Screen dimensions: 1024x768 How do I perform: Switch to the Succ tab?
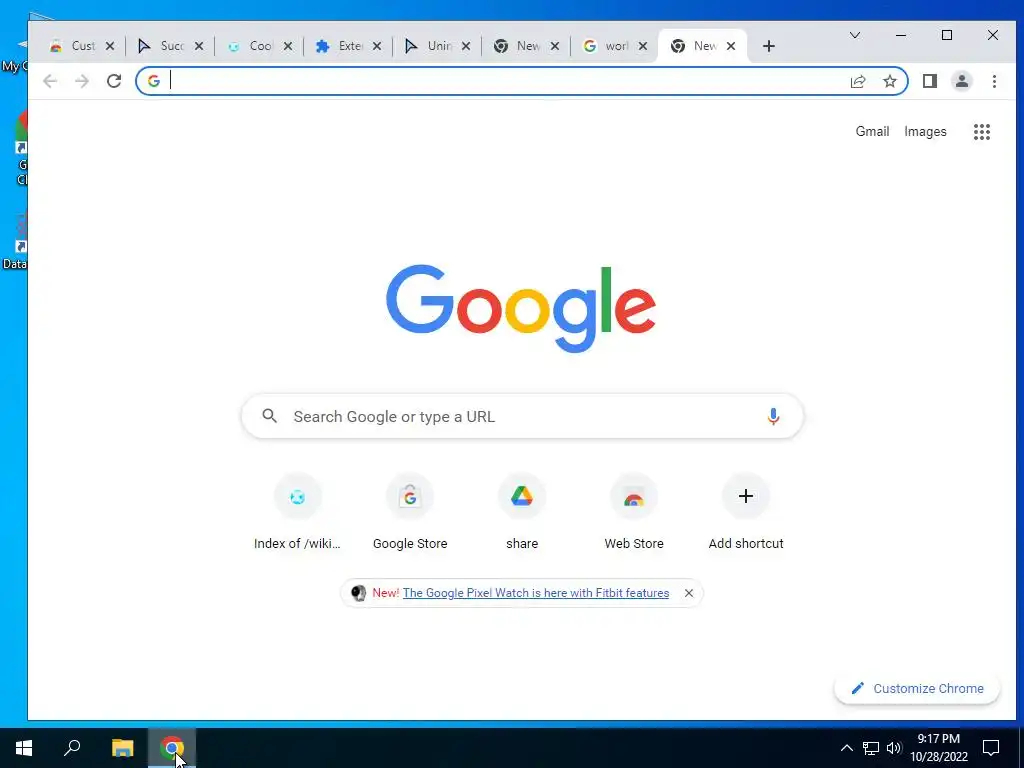(170, 46)
